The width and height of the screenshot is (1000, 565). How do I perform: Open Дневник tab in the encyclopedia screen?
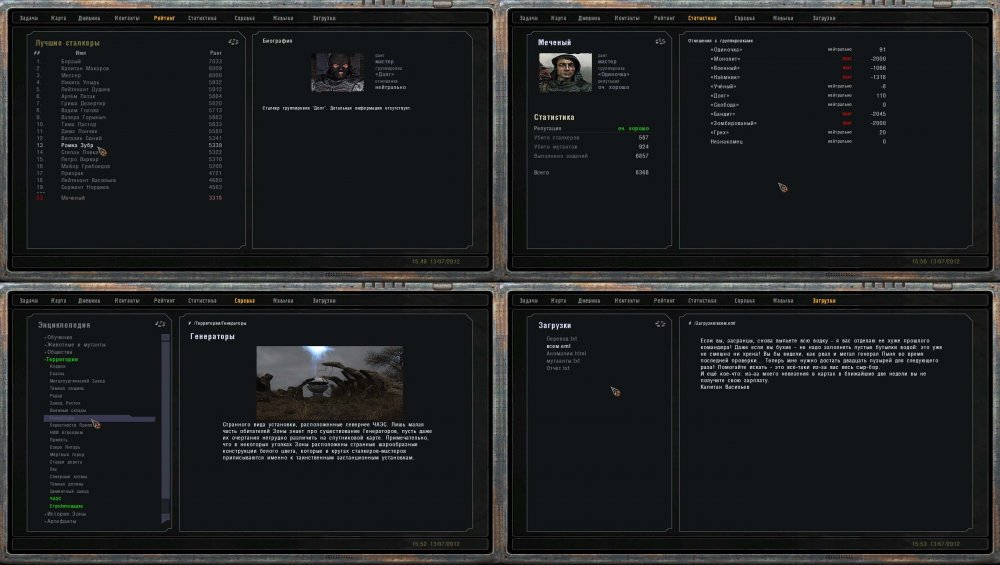click(89, 300)
